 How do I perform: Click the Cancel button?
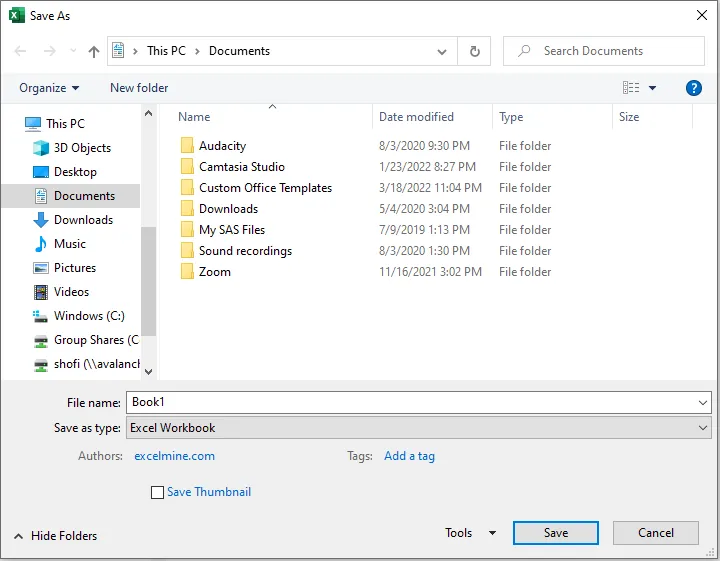click(x=656, y=533)
